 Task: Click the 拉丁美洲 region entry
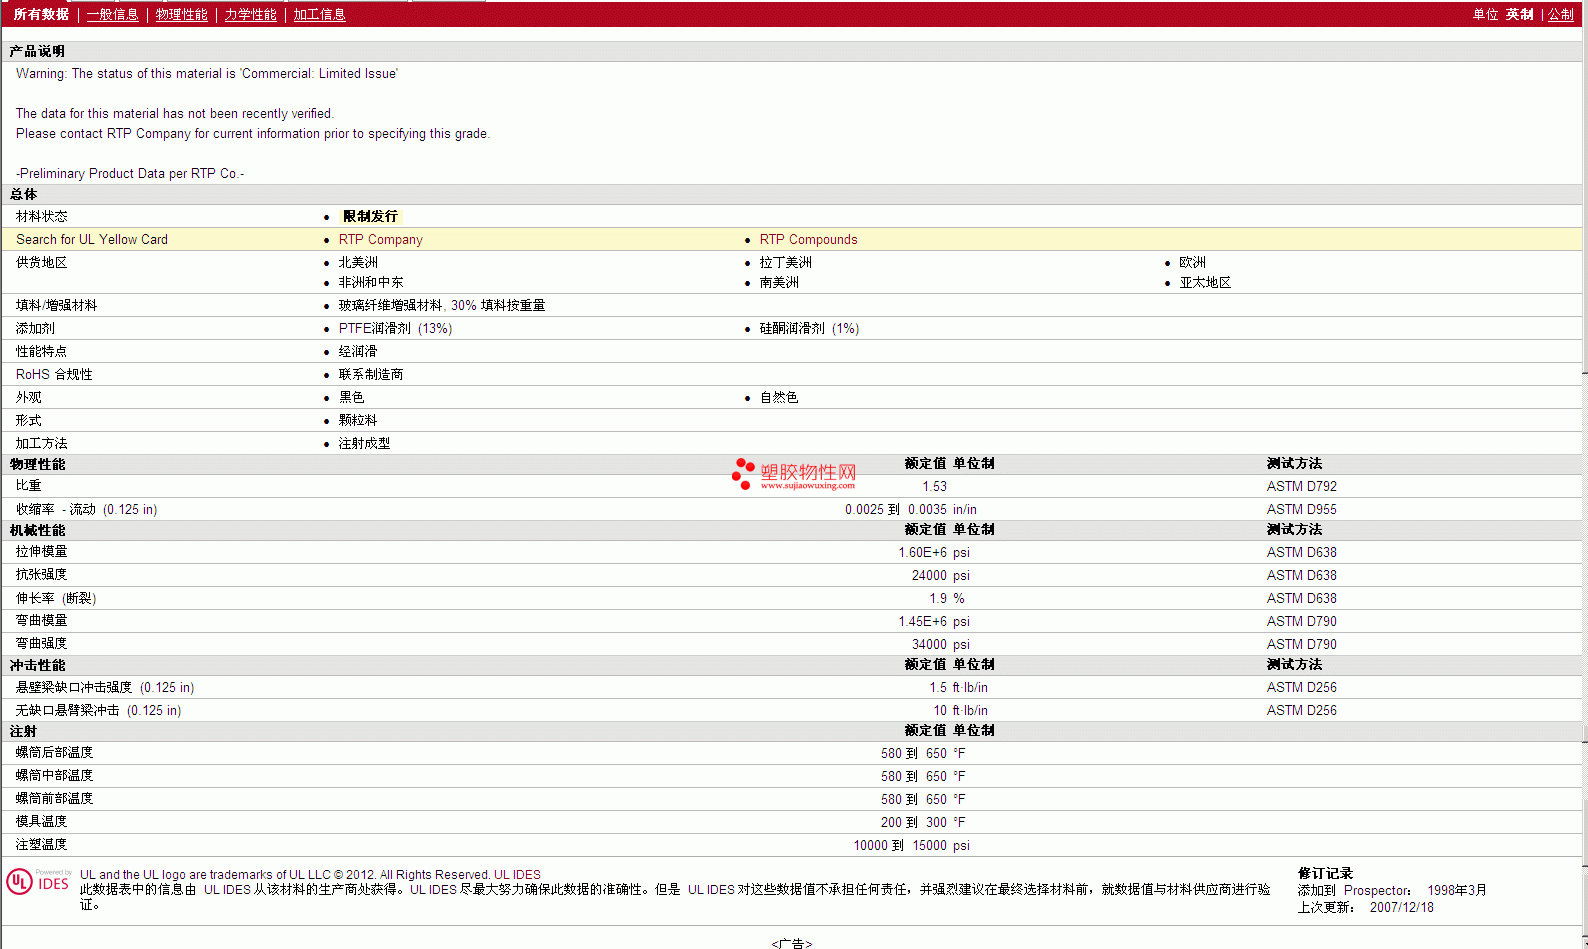pyautogui.click(x=785, y=262)
